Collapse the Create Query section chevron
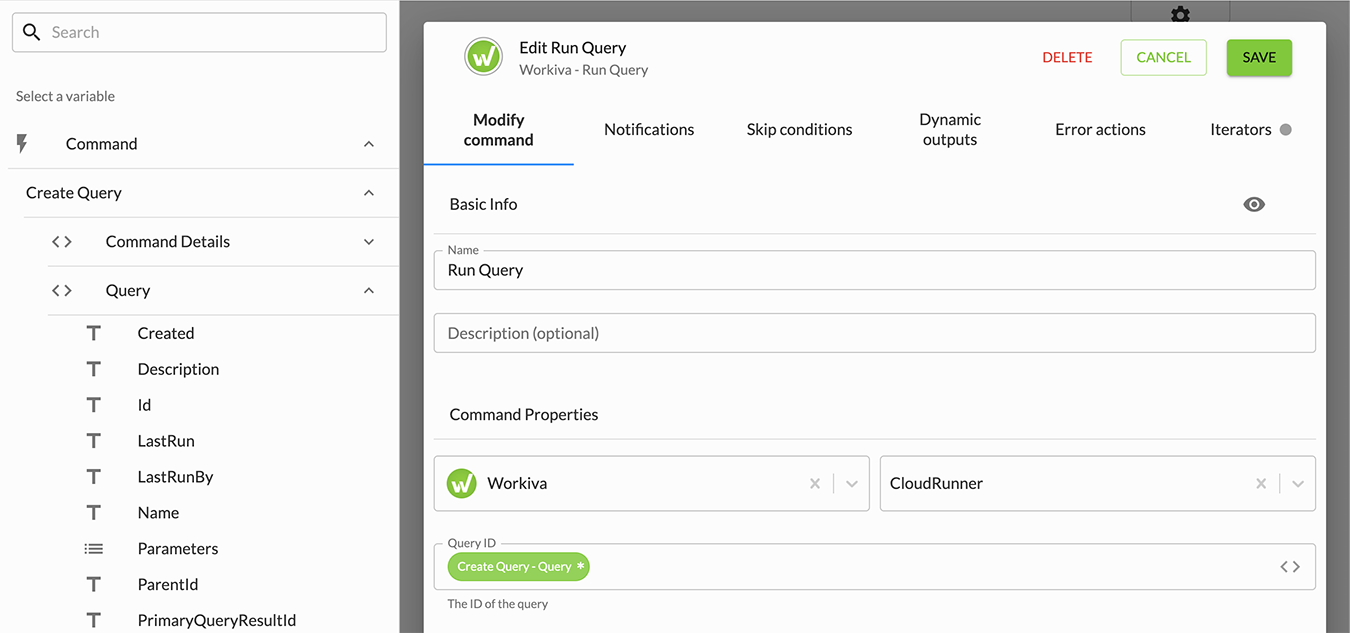 [369, 193]
